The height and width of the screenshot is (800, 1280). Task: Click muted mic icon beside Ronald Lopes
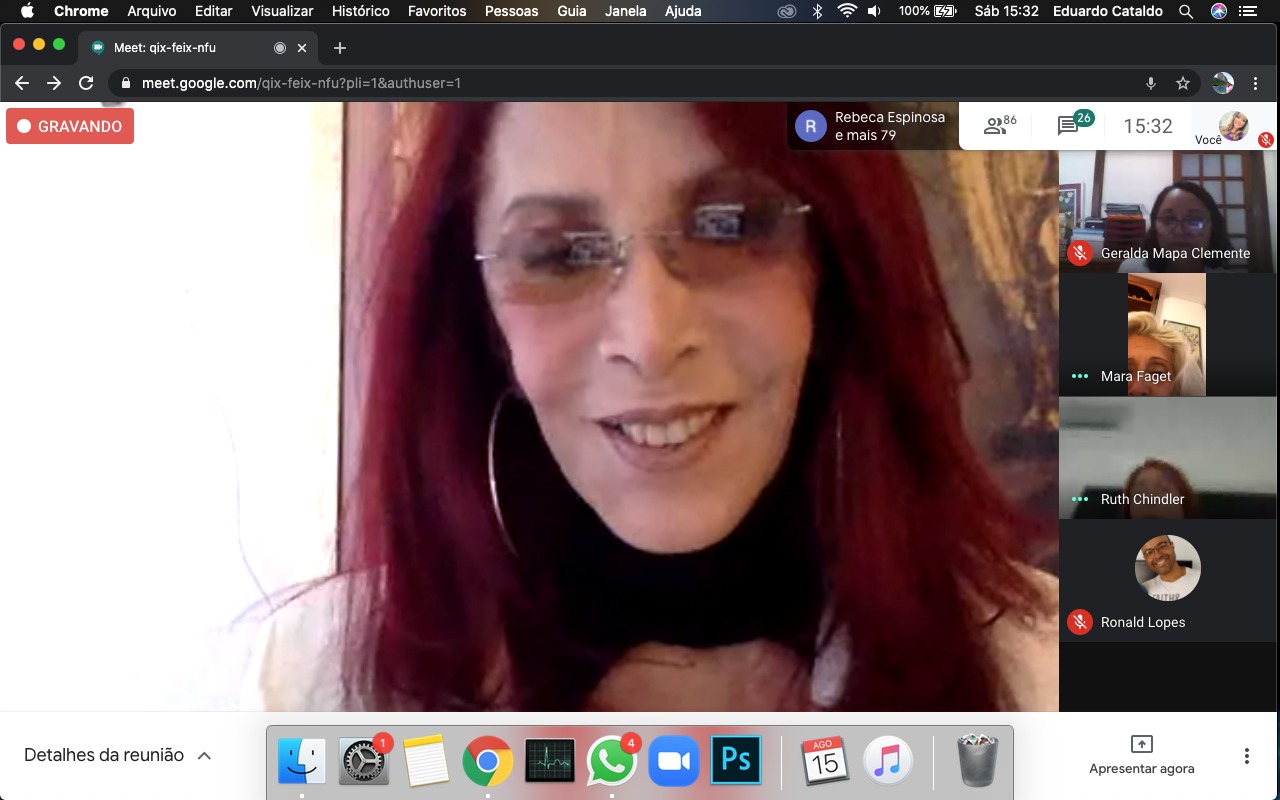click(x=1079, y=622)
